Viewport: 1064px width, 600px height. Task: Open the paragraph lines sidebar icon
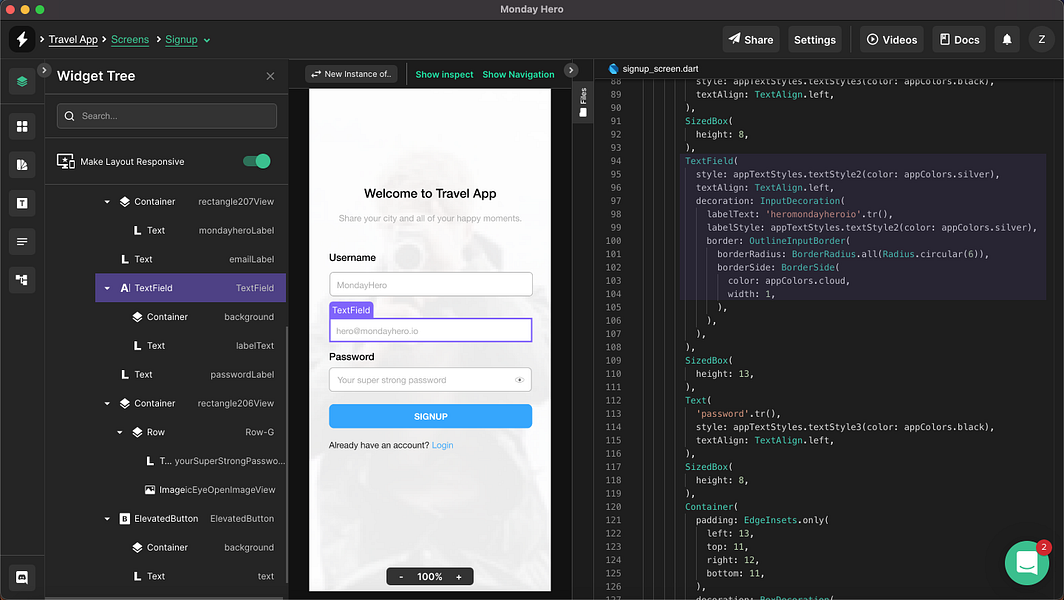tap(22, 242)
